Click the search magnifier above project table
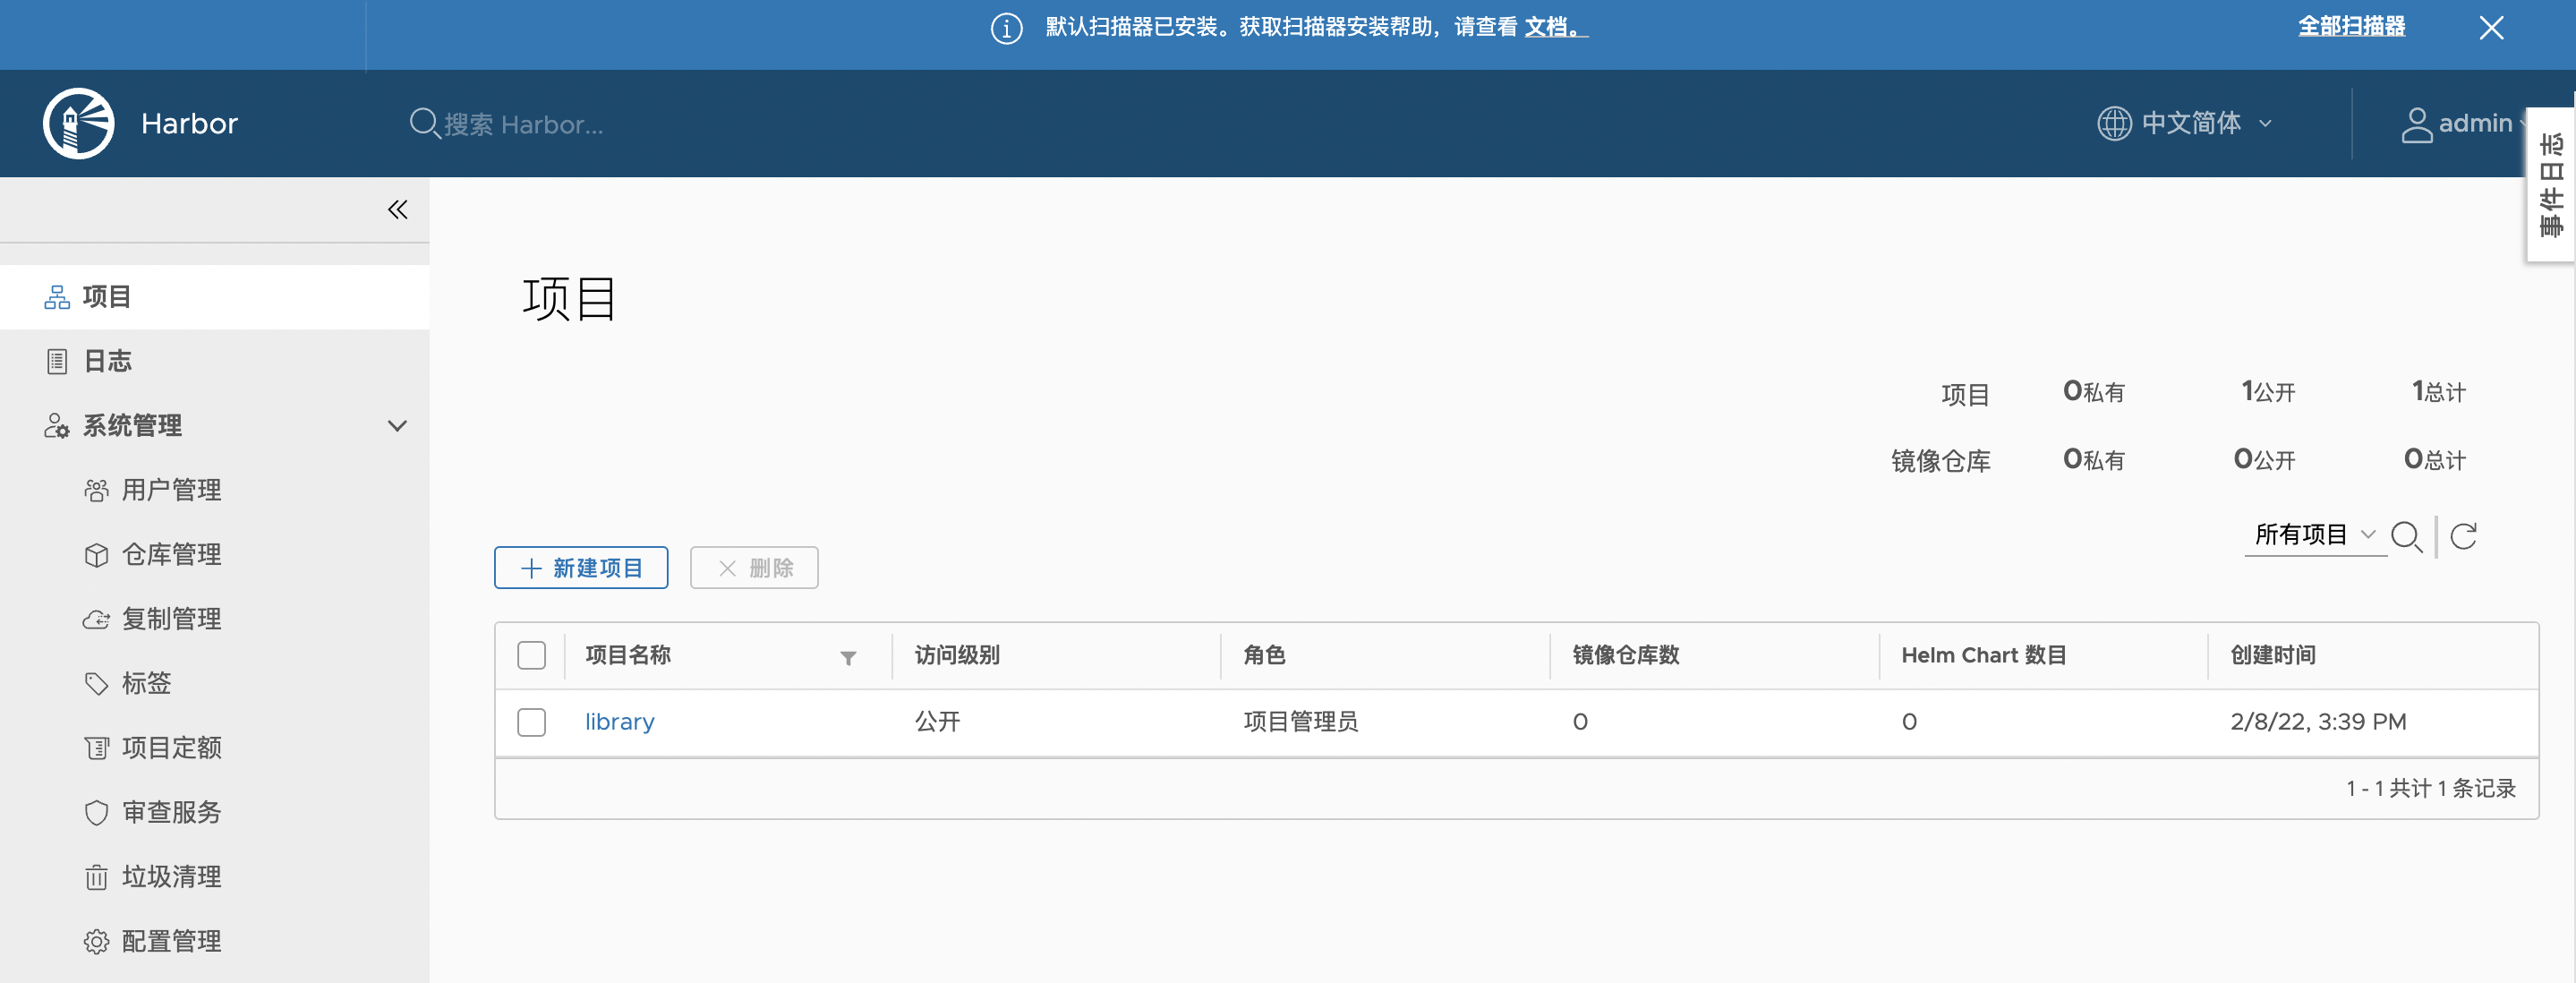 pos(2405,536)
